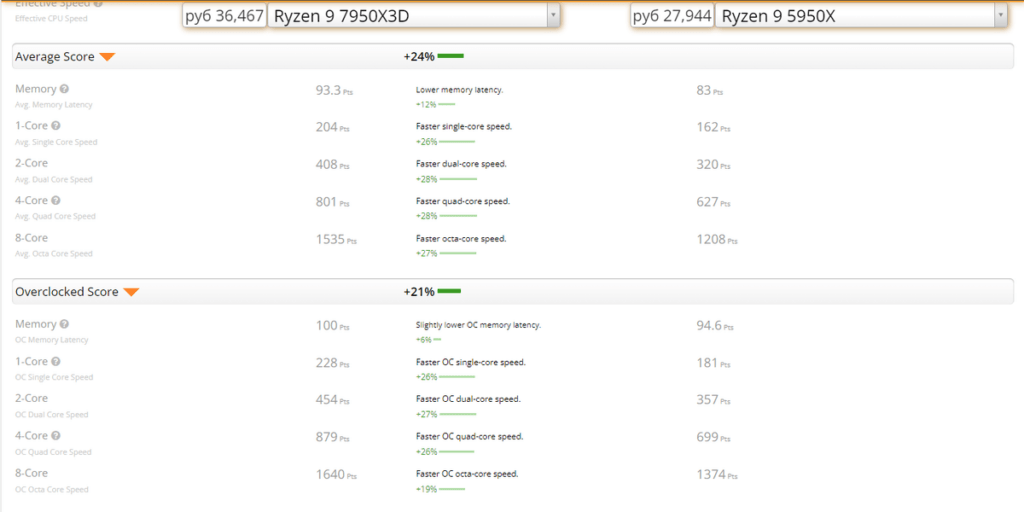Select the 801 Pts quad-core value
The image size is (1024, 512).
(332, 202)
